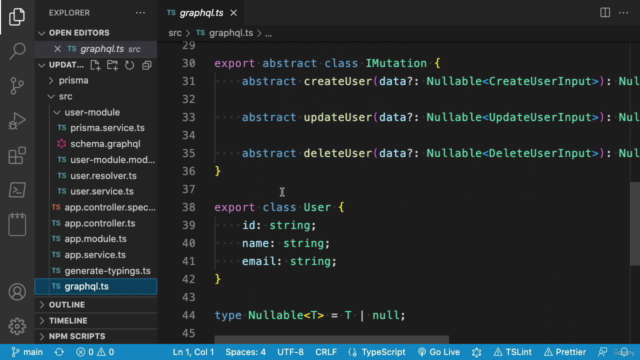Collapse the user-module folder
This screenshot has width=640, height=360.
pos(96,112)
